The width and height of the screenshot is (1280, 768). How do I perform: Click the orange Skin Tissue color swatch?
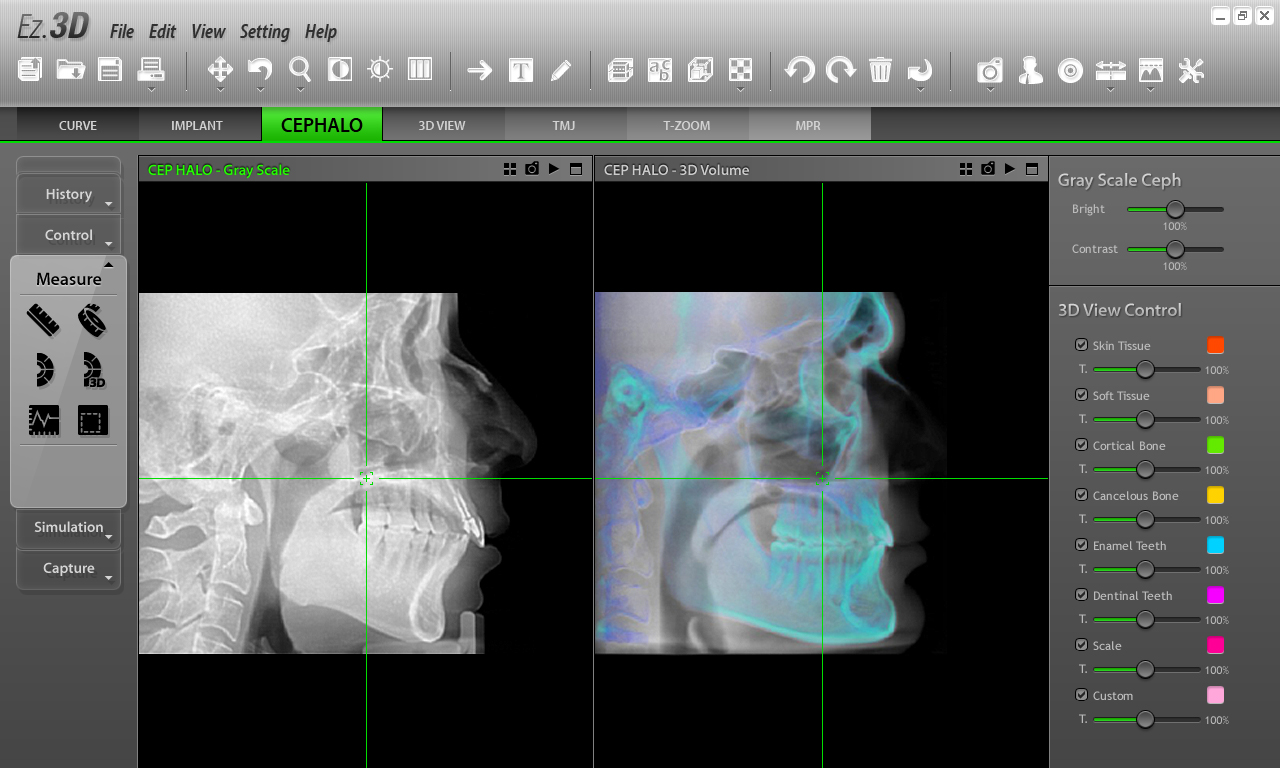click(1215, 345)
